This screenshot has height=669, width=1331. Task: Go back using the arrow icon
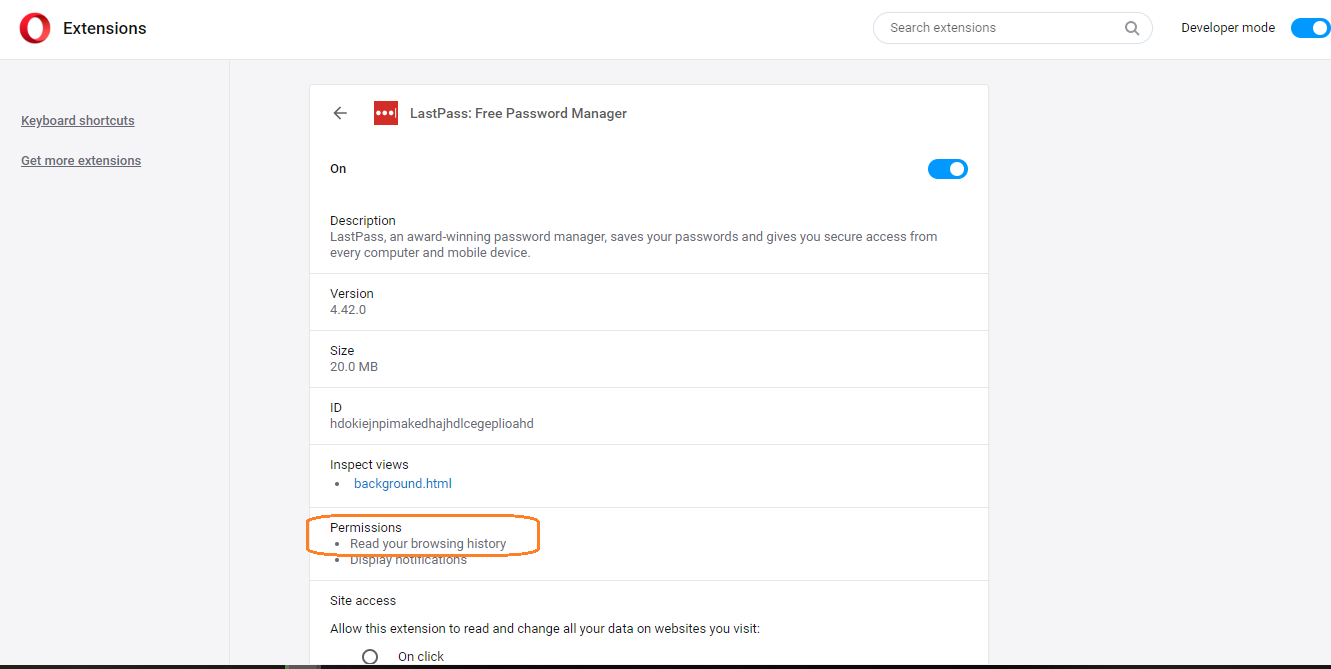[x=340, y=113]
